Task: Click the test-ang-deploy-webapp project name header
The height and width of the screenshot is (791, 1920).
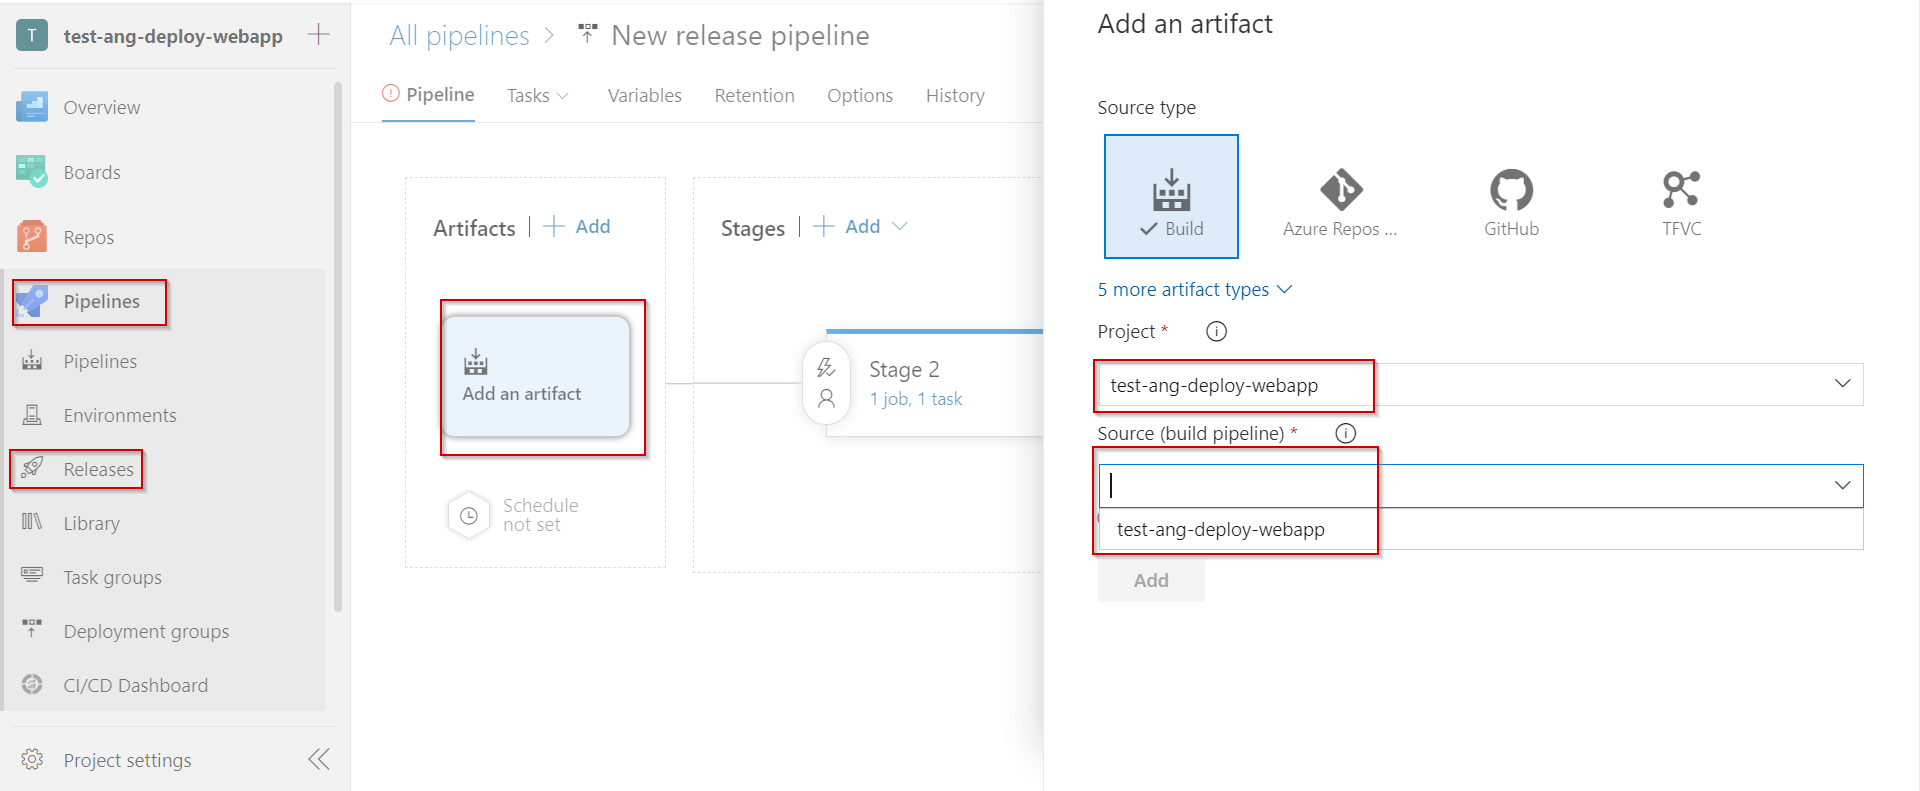Action: (173, 36)
